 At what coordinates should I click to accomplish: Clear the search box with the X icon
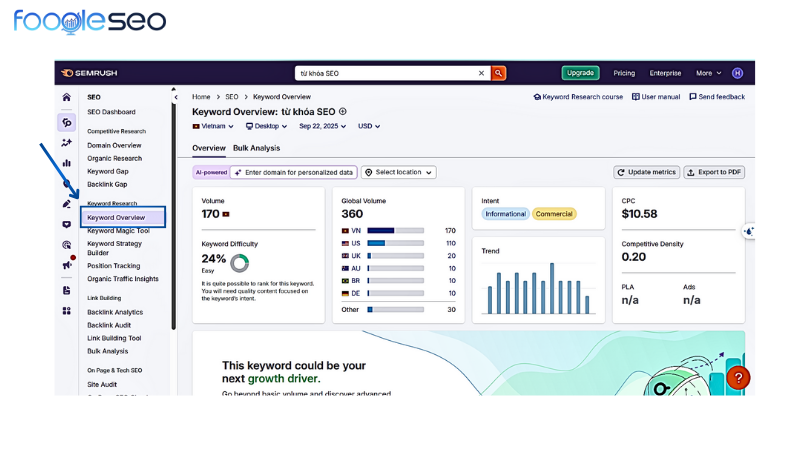pos(481,73)
